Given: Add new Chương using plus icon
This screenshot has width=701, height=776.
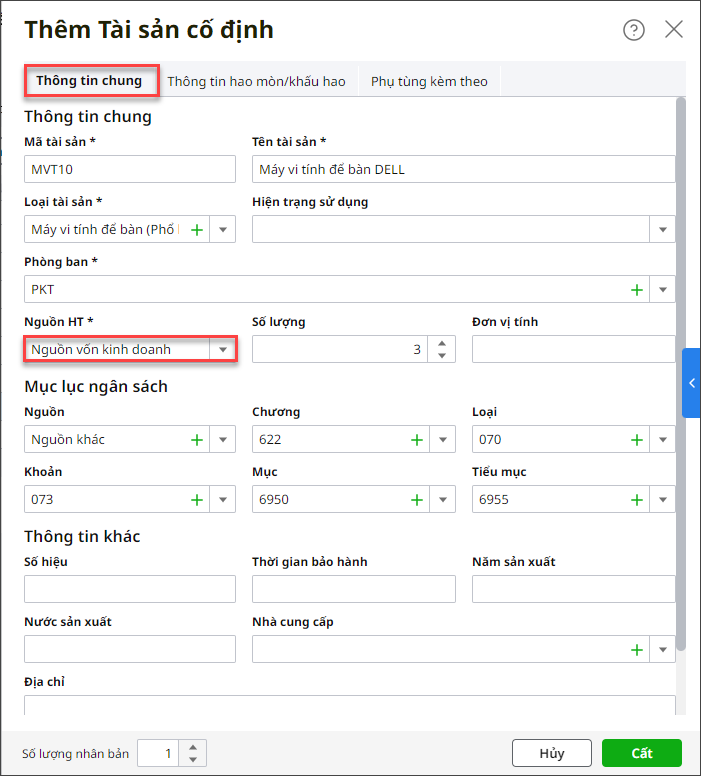Looking at the screenshot, I should (x=417, y=440).
